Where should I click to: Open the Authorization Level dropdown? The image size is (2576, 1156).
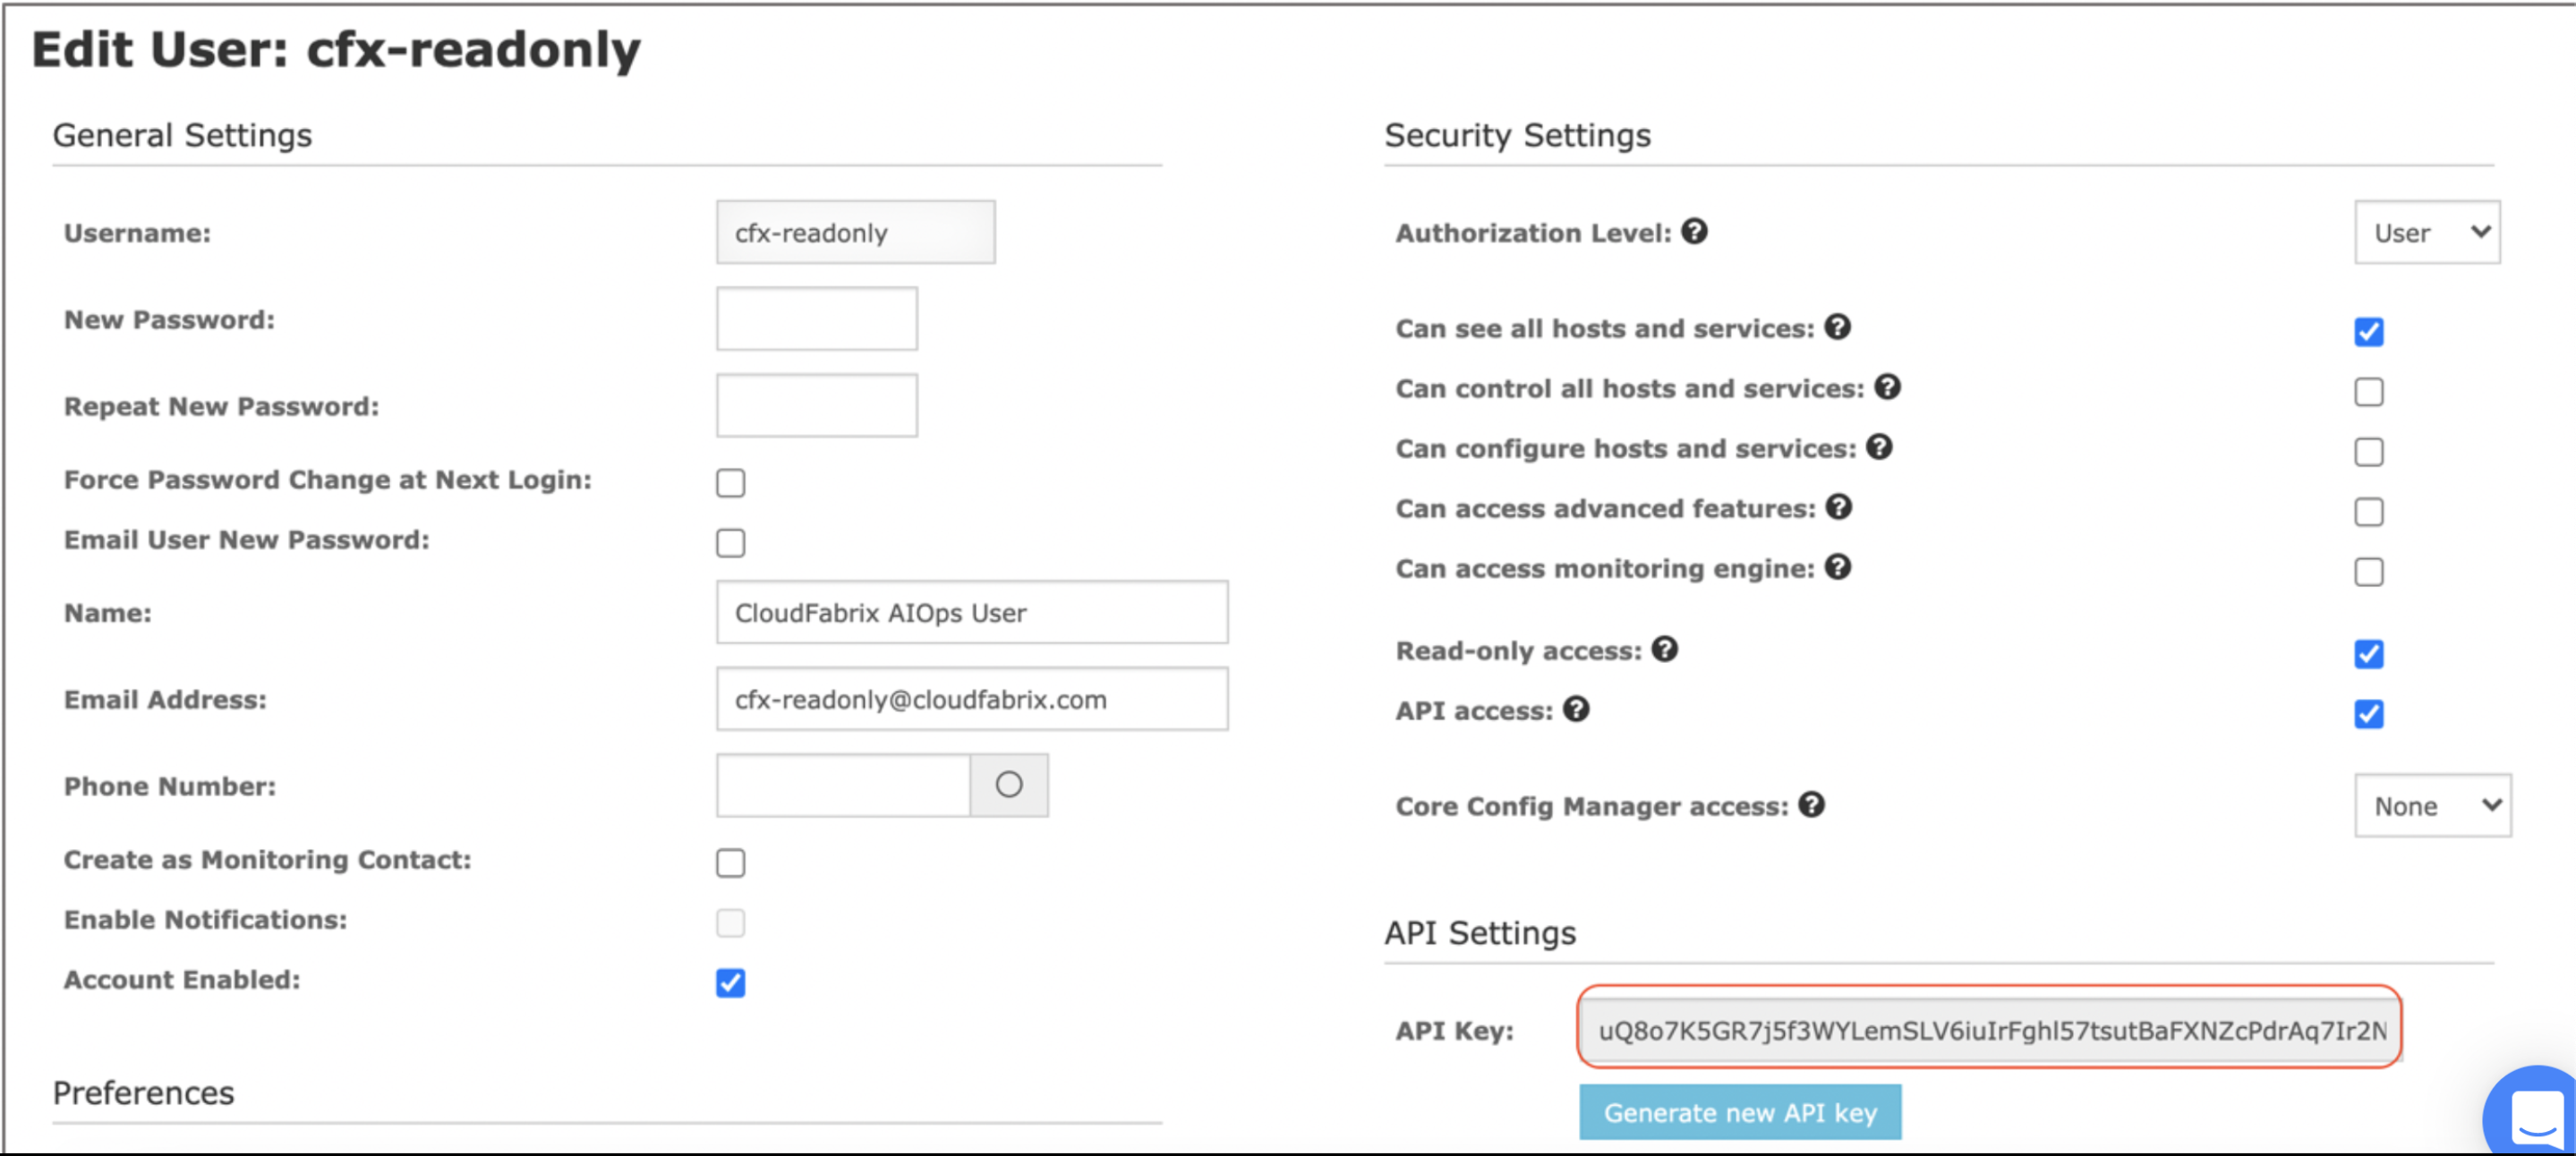pos(2426,232)
